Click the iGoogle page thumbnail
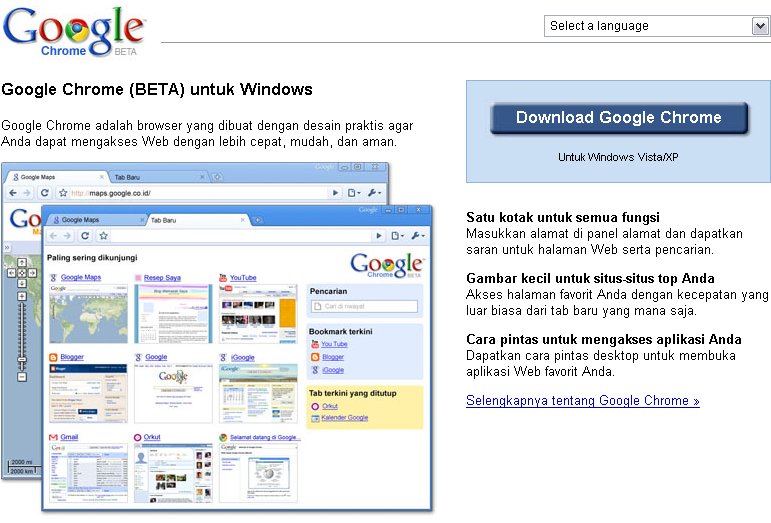 click(x=258, y=393)
